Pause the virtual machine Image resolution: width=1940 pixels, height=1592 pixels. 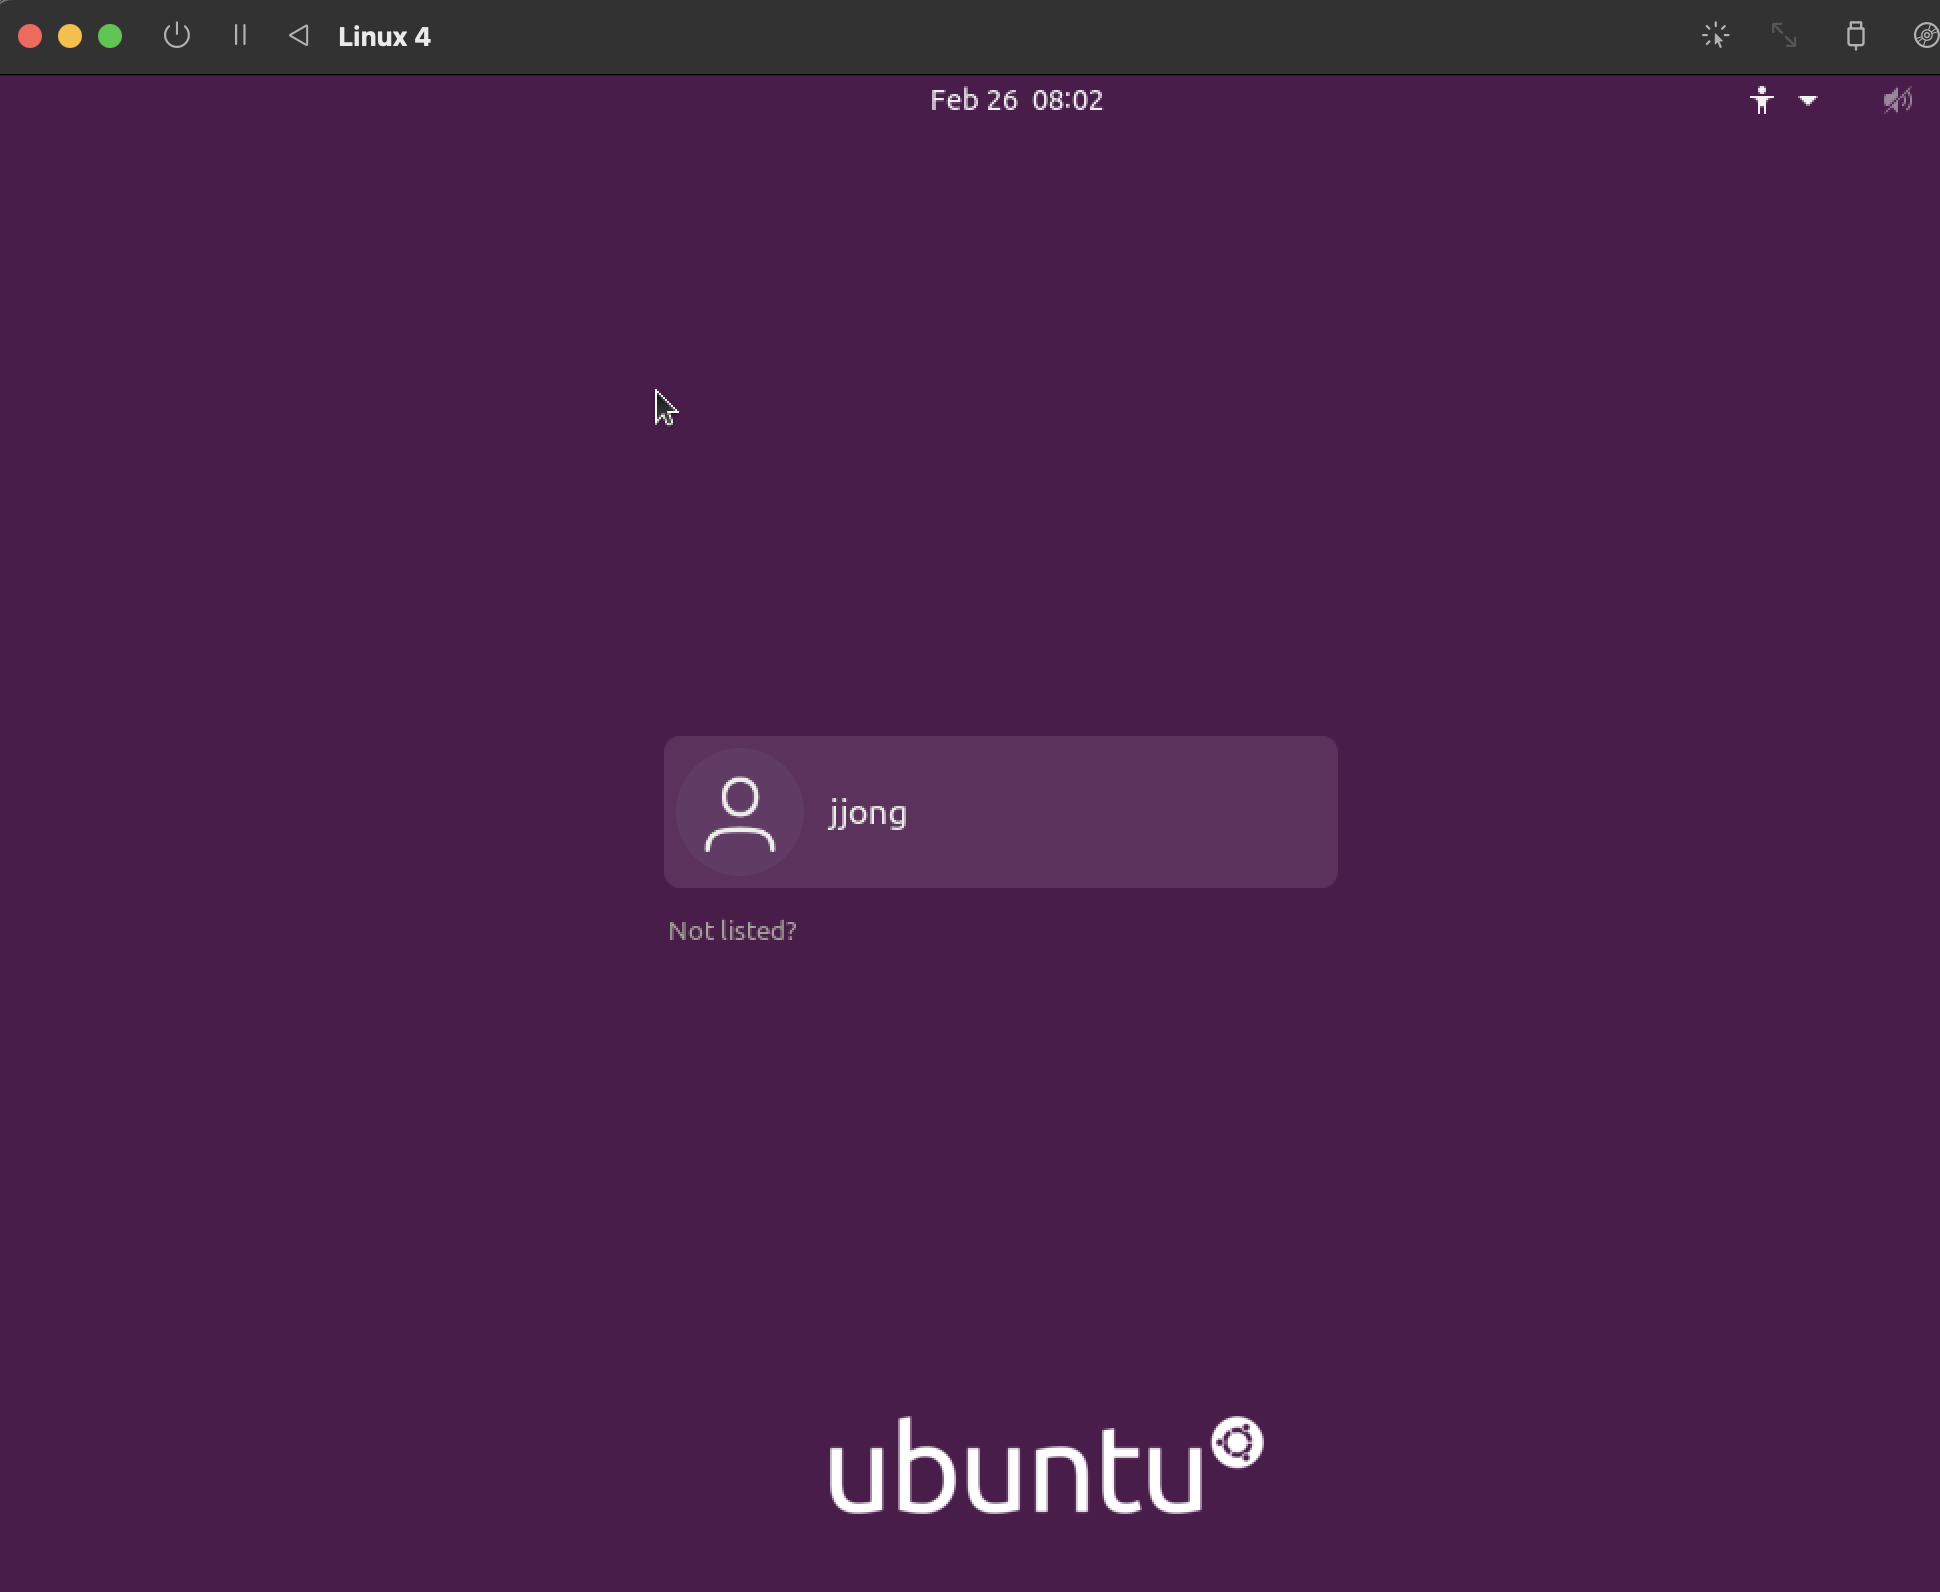point(240,36)
